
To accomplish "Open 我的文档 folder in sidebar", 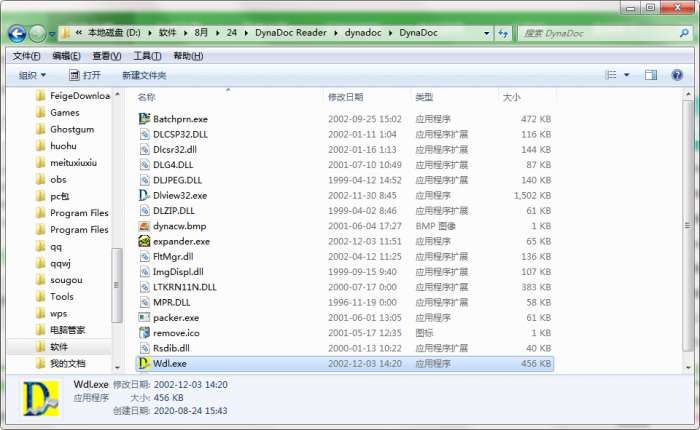I will tap(60, 364).
